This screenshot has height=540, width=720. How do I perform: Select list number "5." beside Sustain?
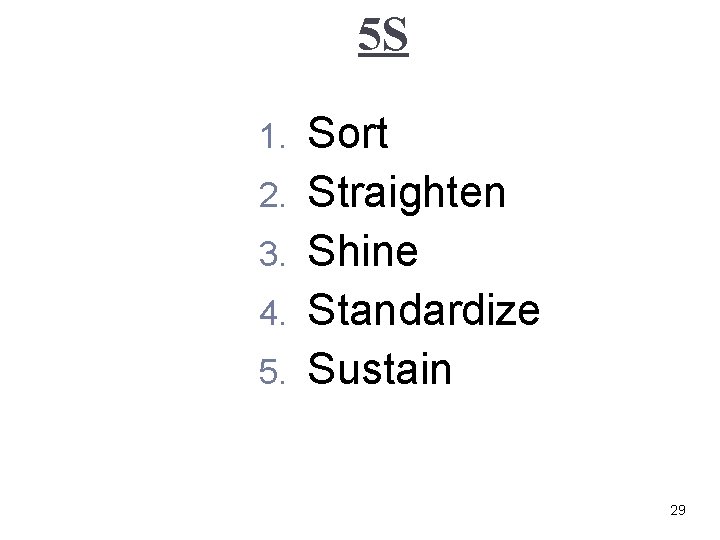pyautogui.click(x=273, y=373)
